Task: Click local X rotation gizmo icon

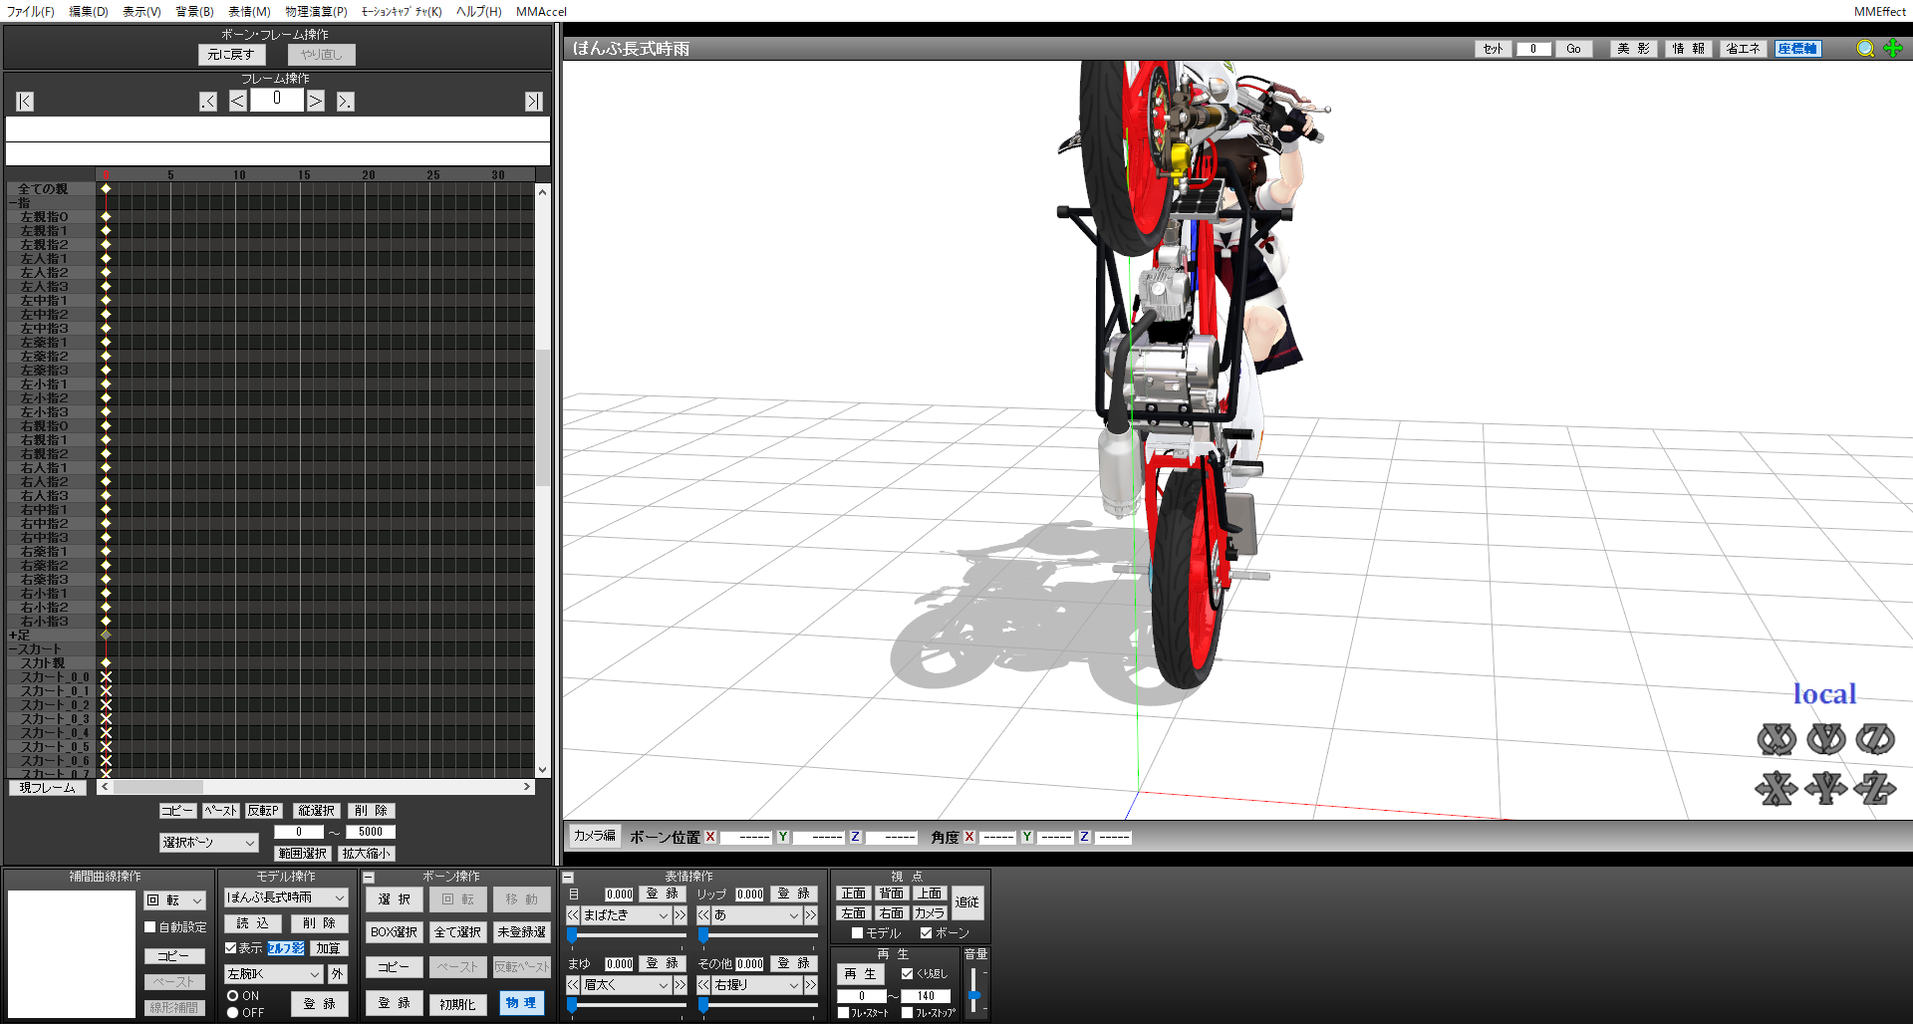Action: coord(1776,739)
